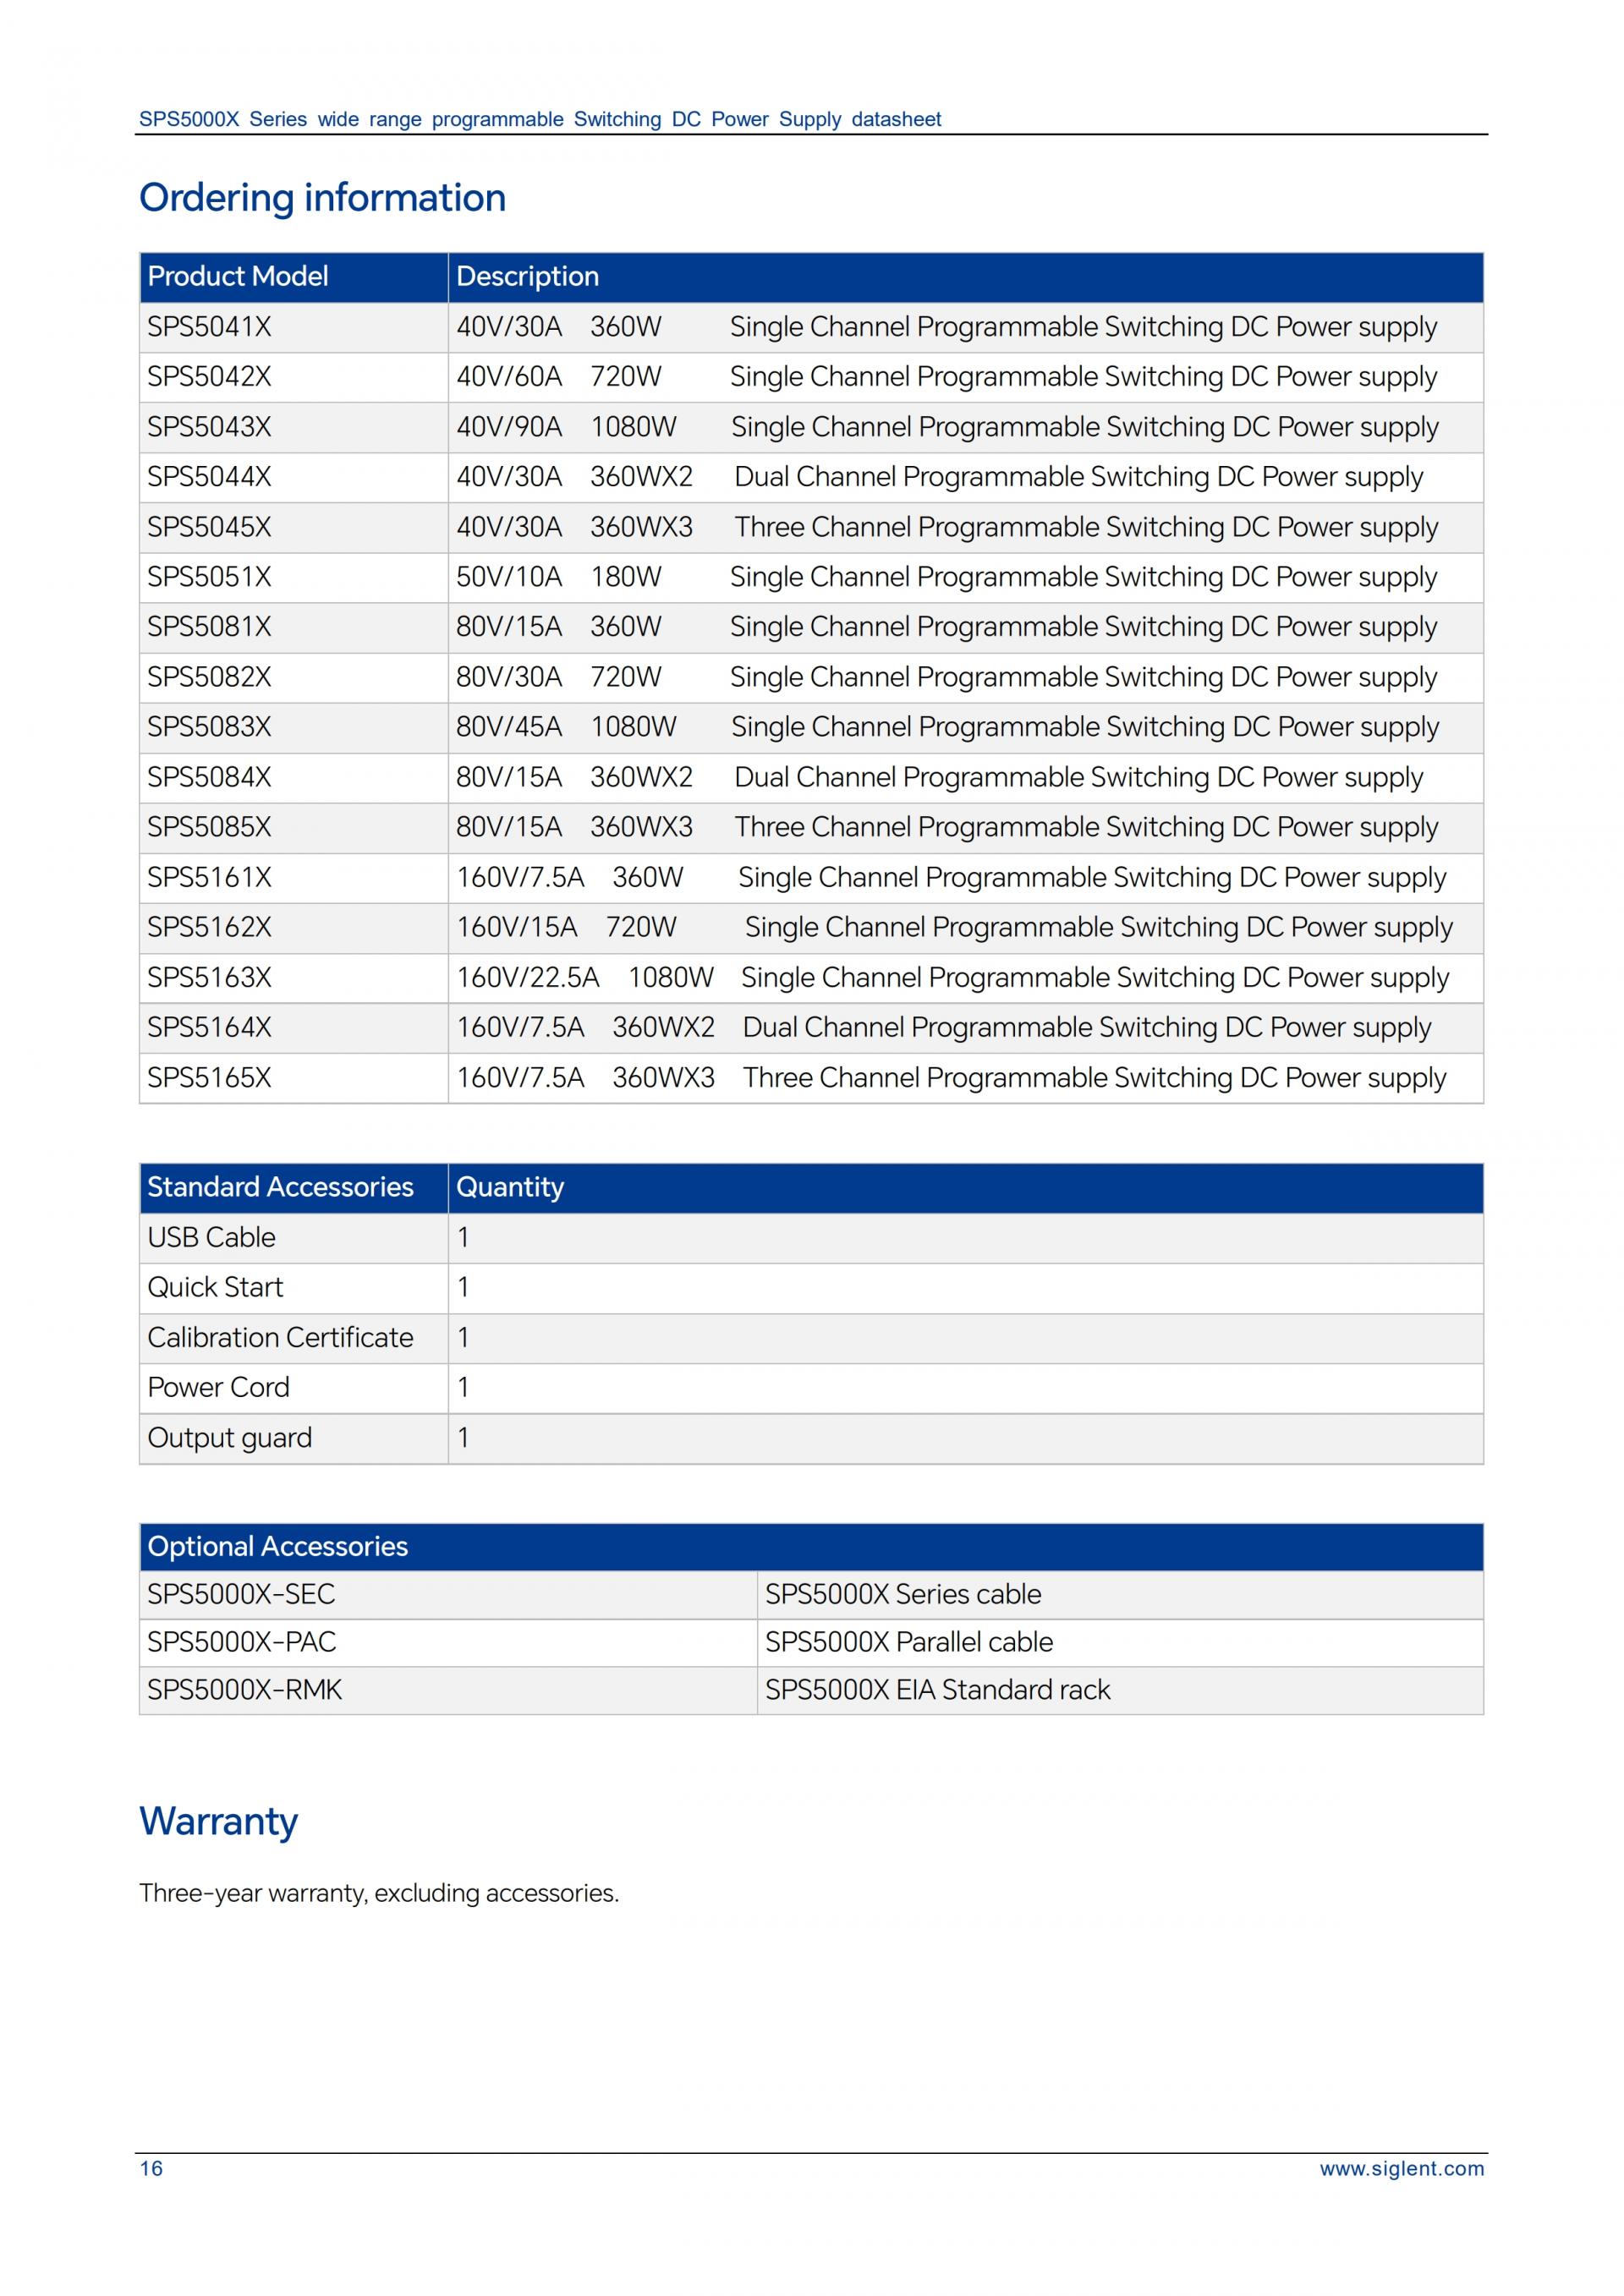The height and width of the screenshot is (2296, 1624).
Task: Click the Warranty section heading
Action: coord(218,1821)
